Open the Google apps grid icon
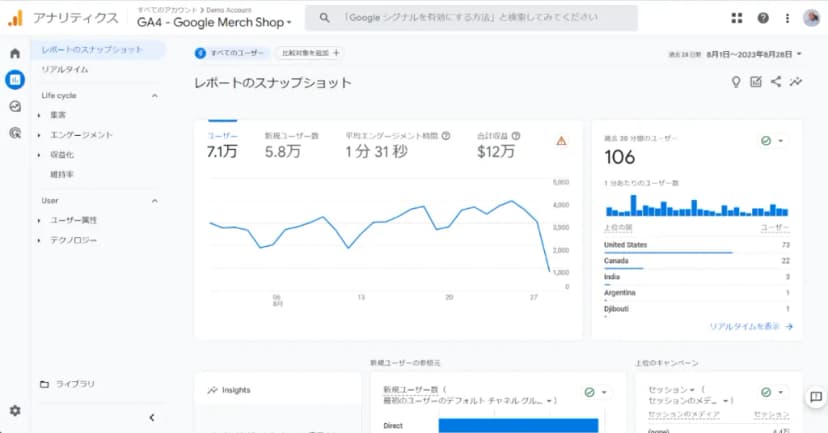This screenshot has height=433, width=828. (x=737, y=18)
